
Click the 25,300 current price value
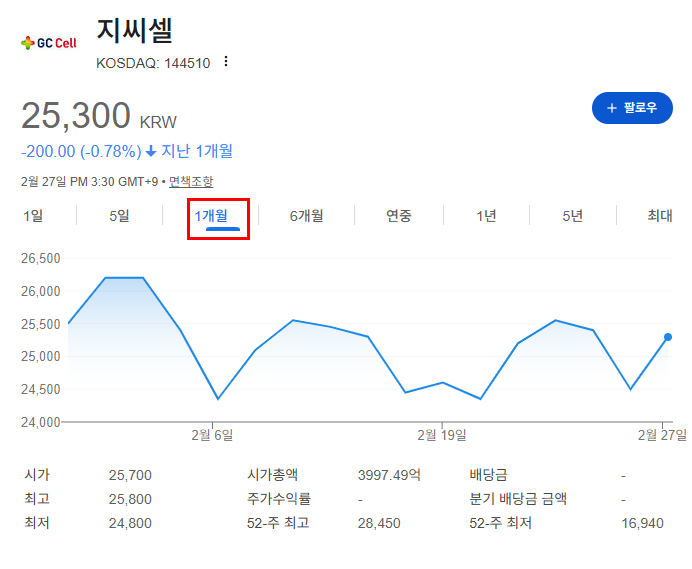pyautogui.click(x=76, y=115)
